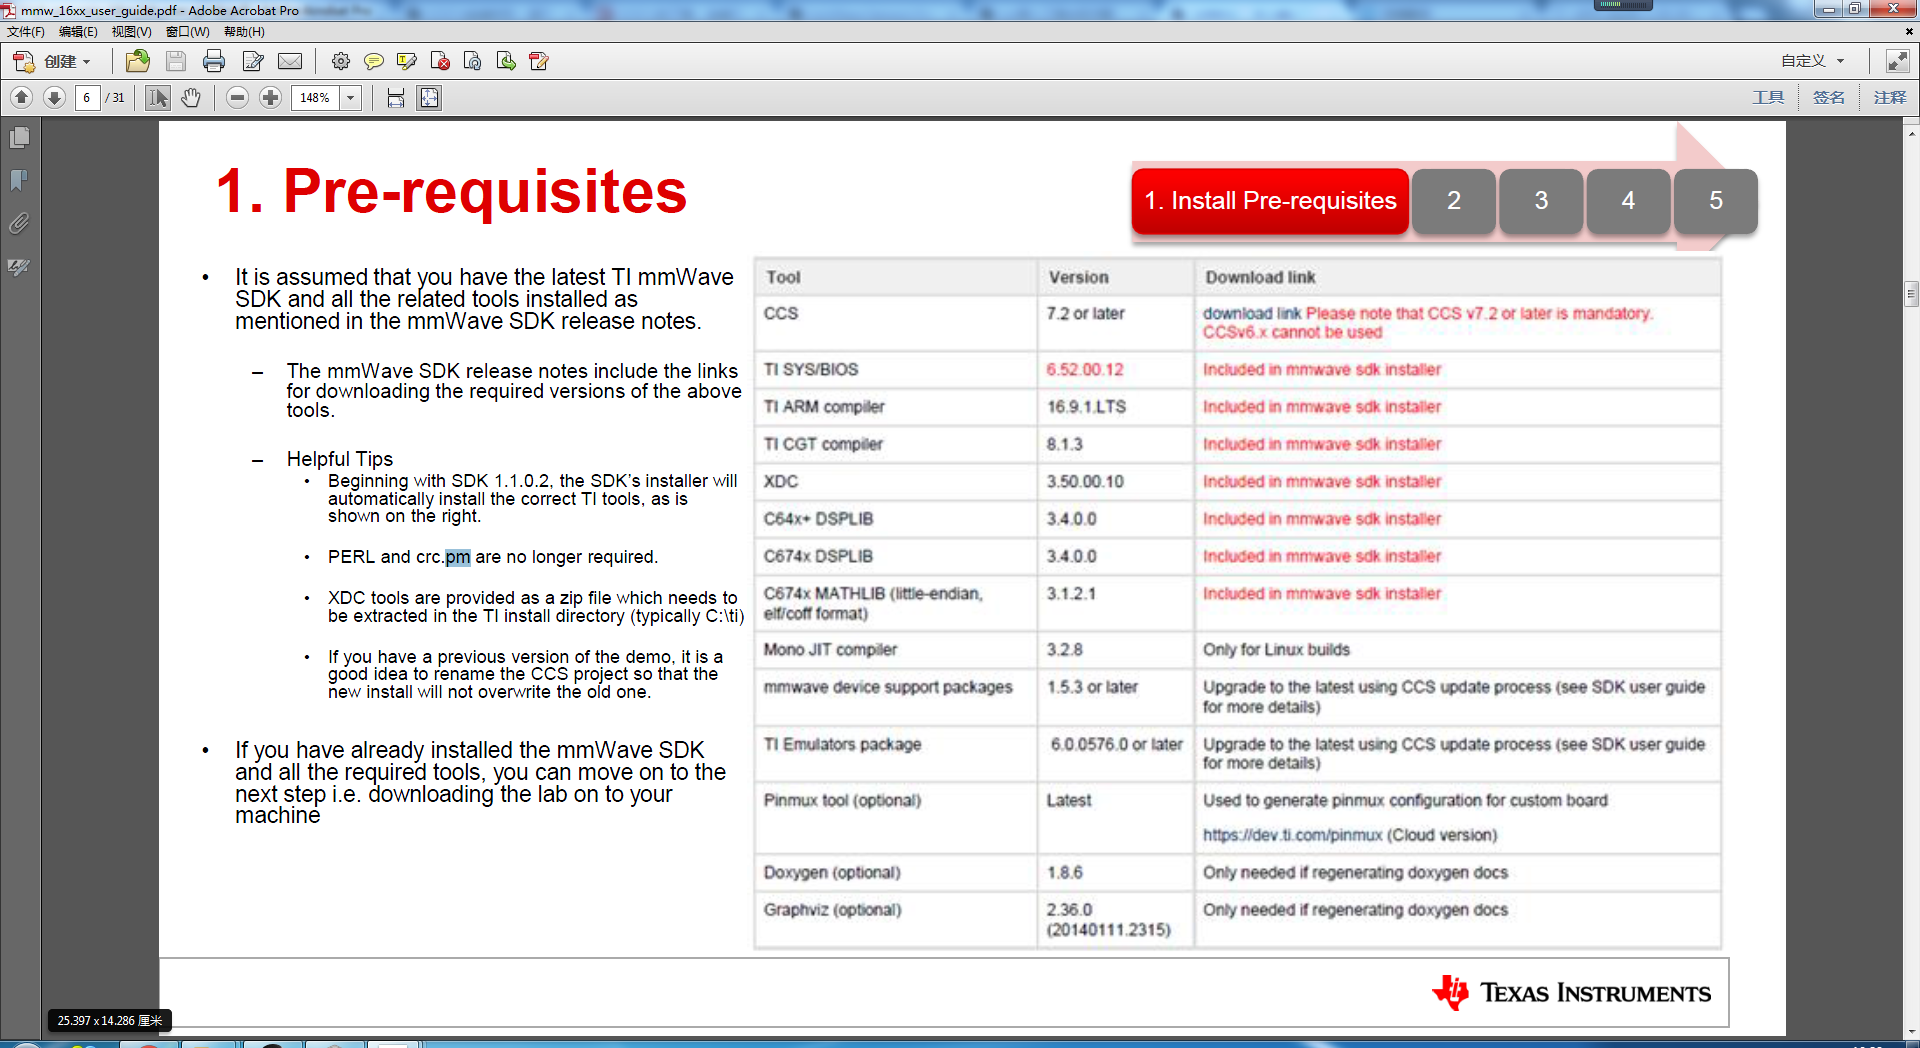Screen dimensions: 1920x1048
Task: Click the Extract Pages icon
Action: pos(506,61)
